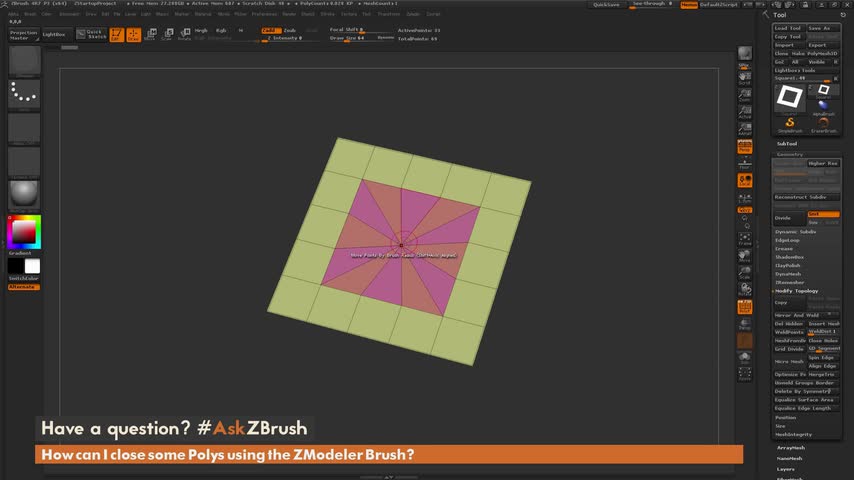Click the right shelf Rotate view icon

click(x=745, y=289)
